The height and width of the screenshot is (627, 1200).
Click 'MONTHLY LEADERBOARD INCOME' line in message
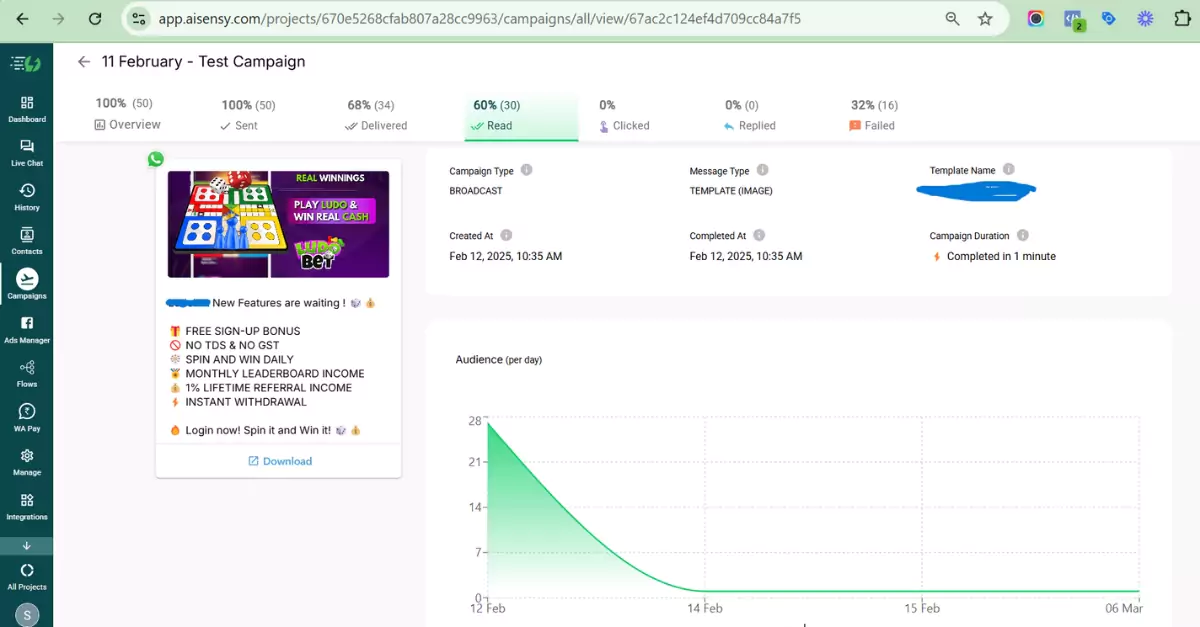tap(275, 374)
